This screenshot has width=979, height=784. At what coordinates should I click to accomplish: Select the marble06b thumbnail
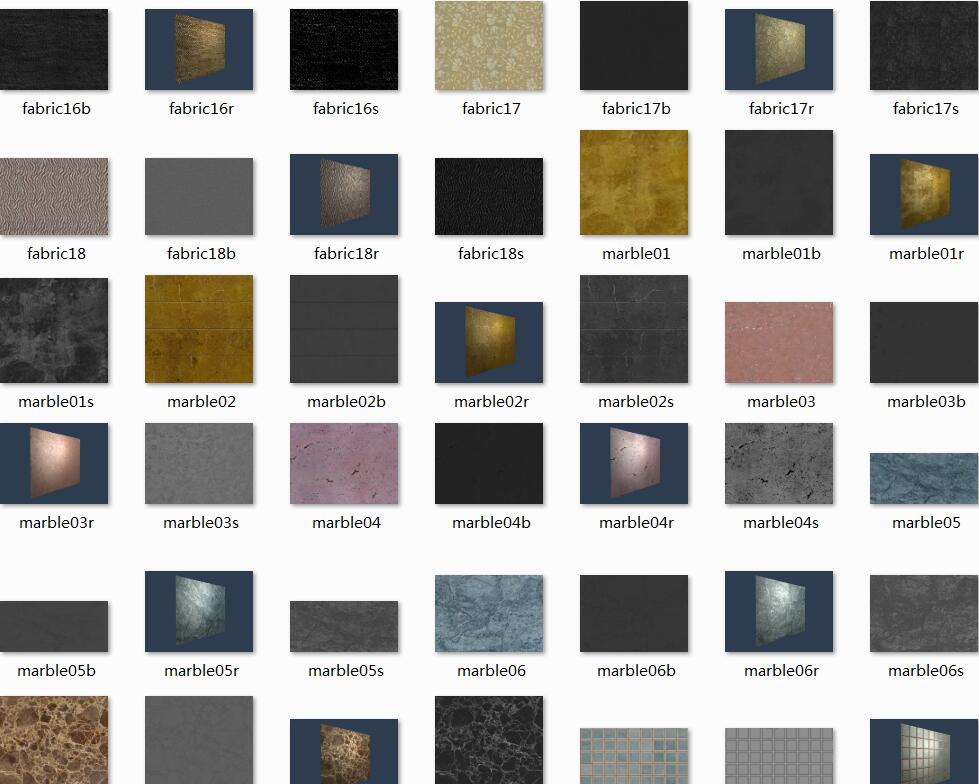point(634,614)
